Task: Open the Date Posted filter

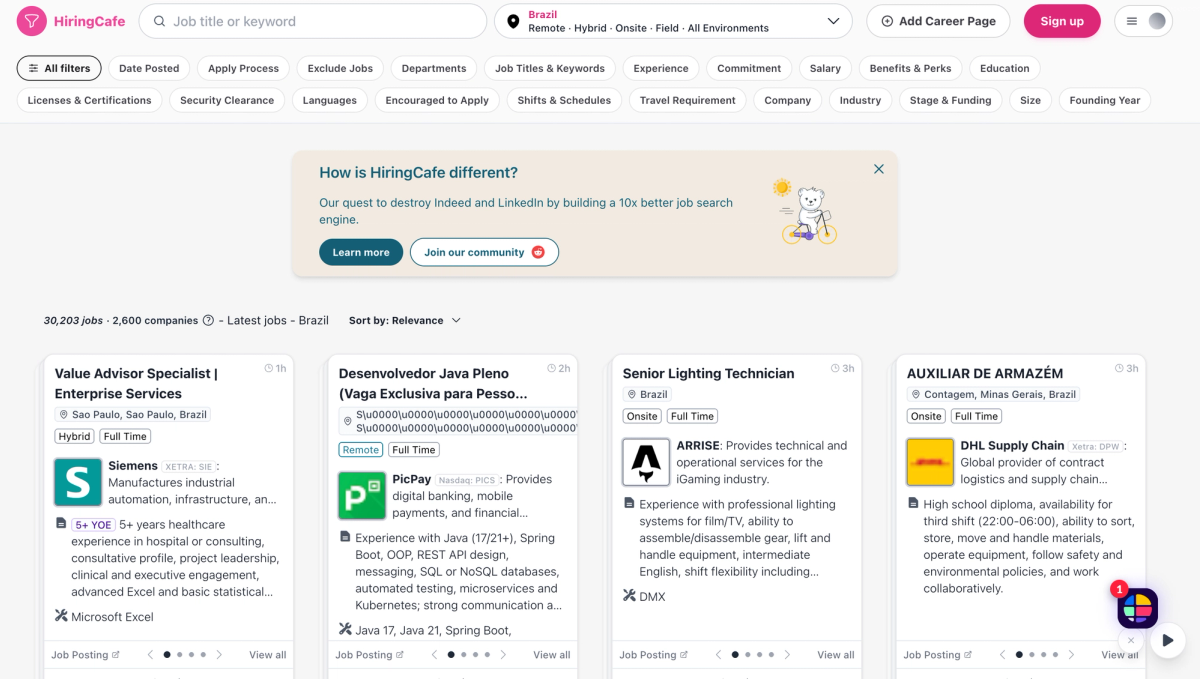Action: click(149, 68)
